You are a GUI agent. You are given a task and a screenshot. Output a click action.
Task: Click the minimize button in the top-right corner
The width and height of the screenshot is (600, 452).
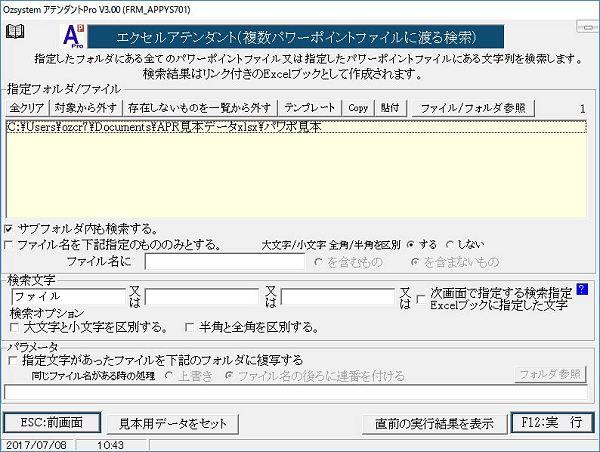tap(588, 27)
